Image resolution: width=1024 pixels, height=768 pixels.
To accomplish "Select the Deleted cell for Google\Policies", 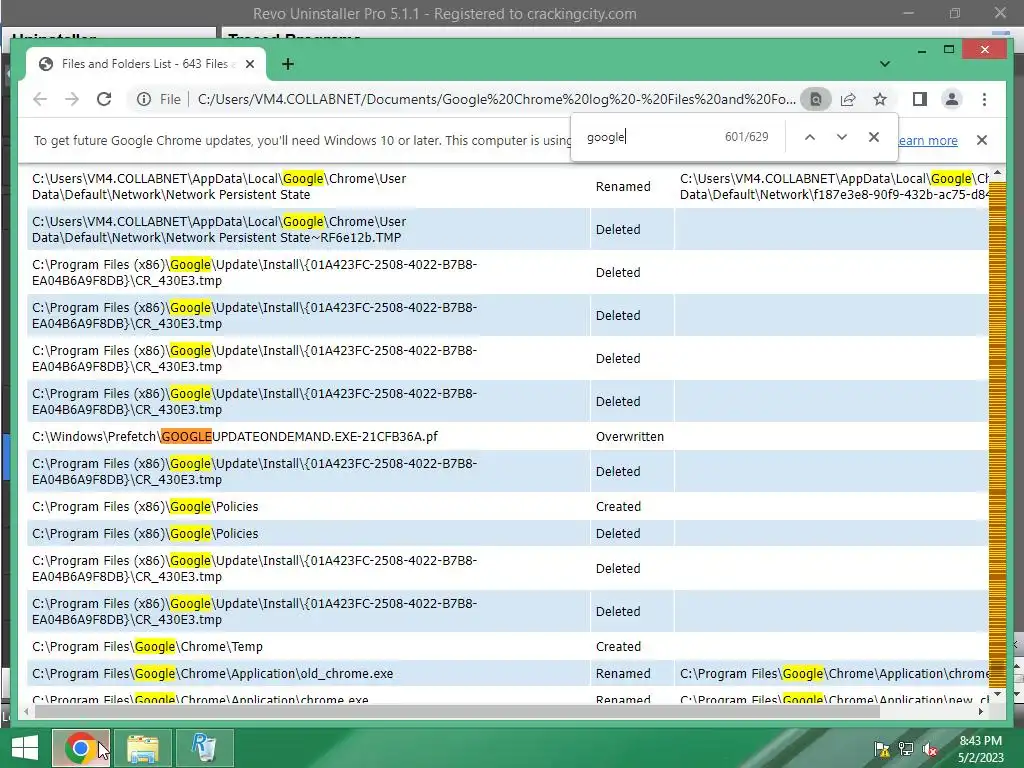I will pyautogui.click(x=618, y=534).
